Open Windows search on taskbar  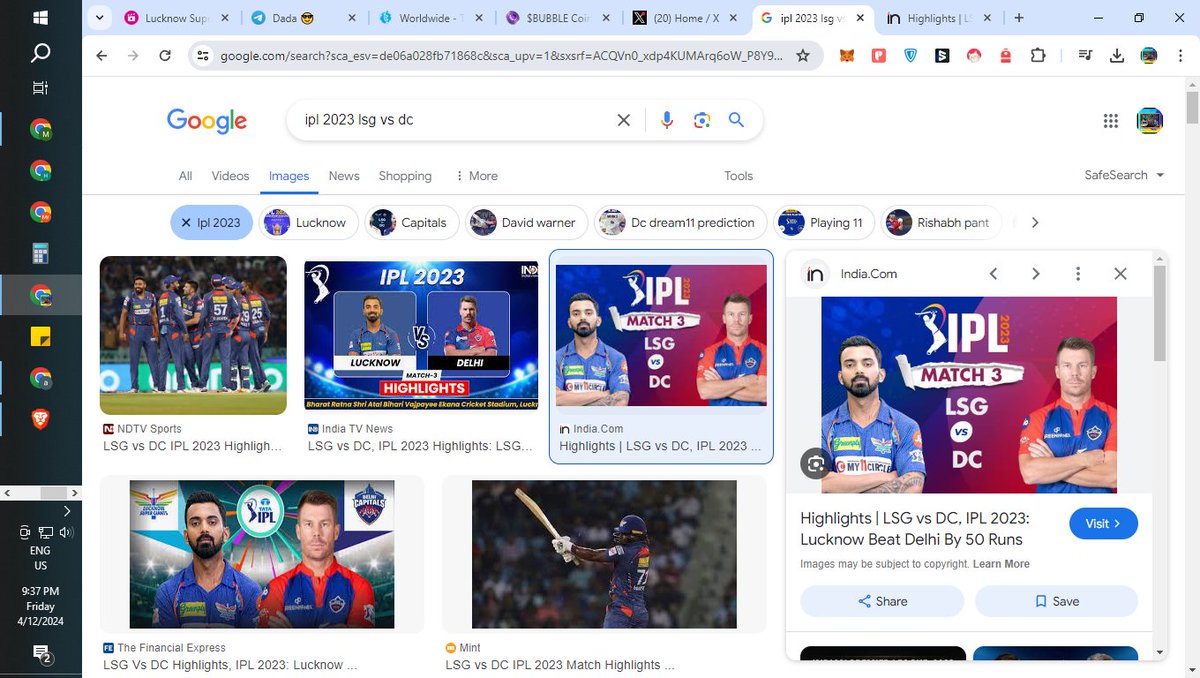coord(40,52)
